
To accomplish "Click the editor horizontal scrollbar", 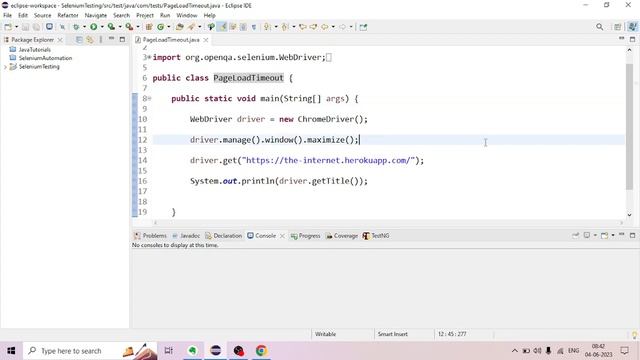I will pyautogui.click(x=388, y=223).
